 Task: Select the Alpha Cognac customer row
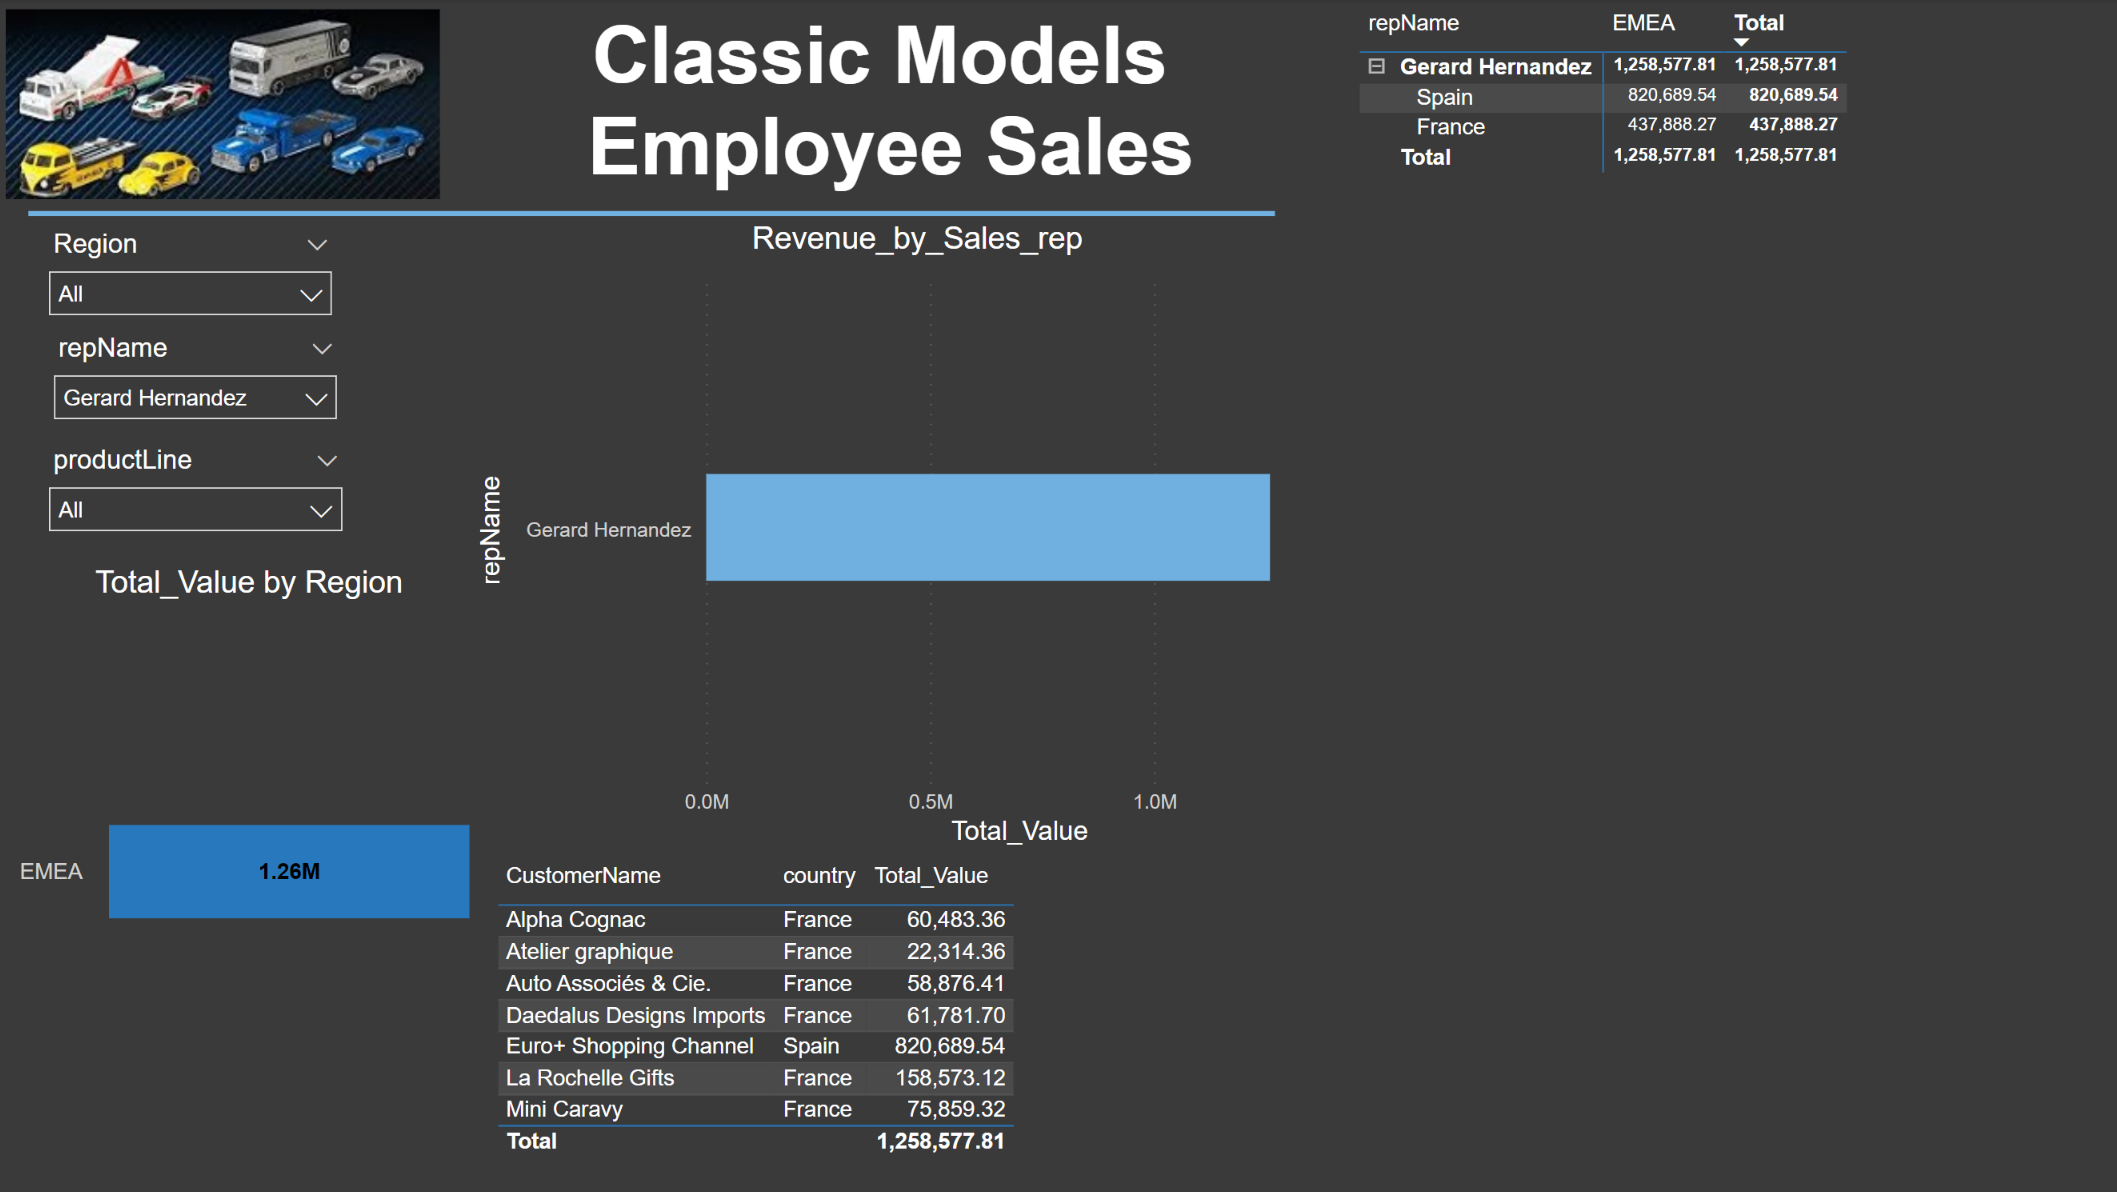756,920
